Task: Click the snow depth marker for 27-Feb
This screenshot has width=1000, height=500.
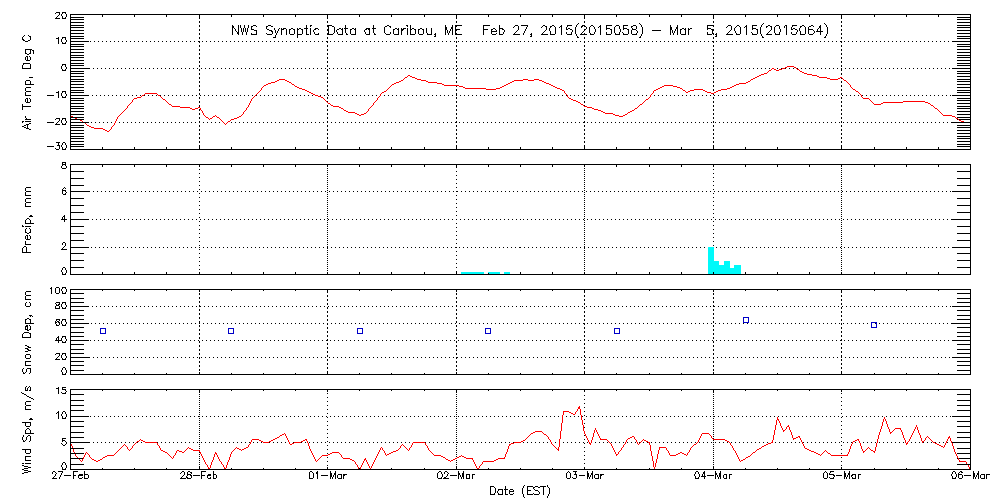Action: coord(102,331)
